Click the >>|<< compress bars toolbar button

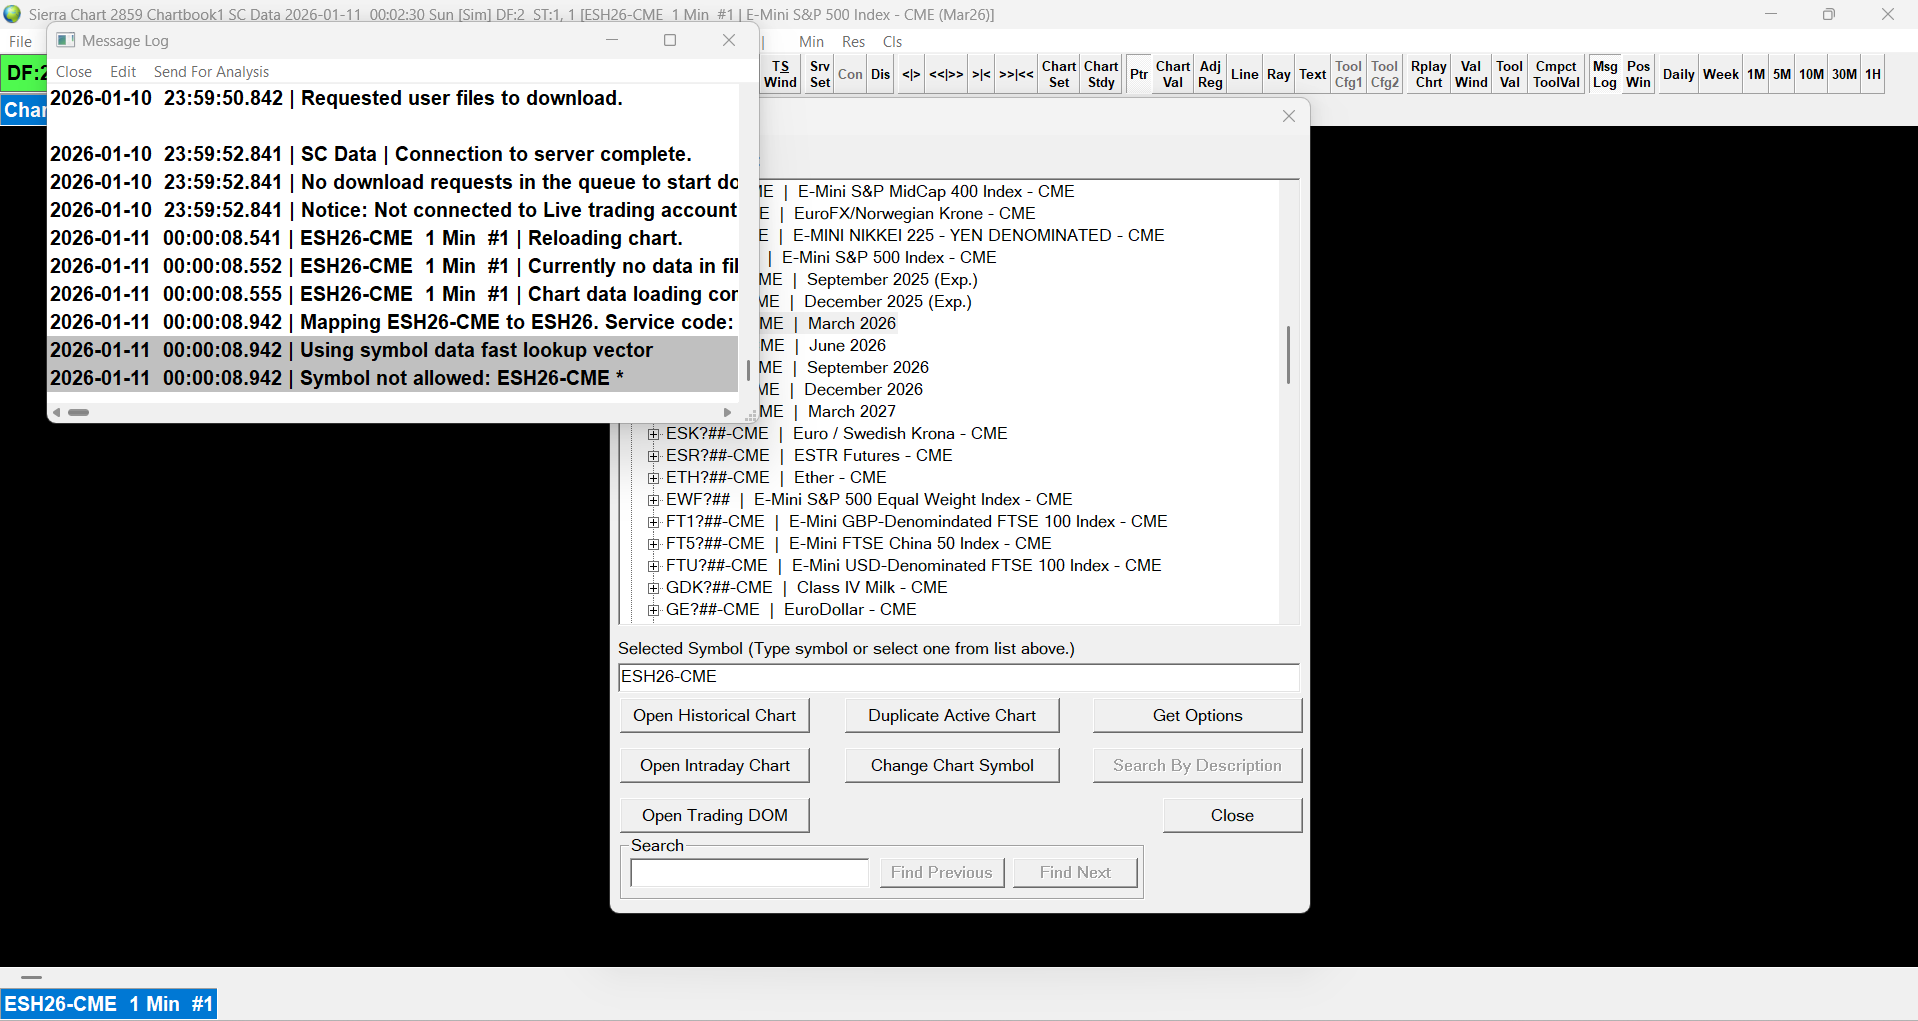tap(1016, 74)
